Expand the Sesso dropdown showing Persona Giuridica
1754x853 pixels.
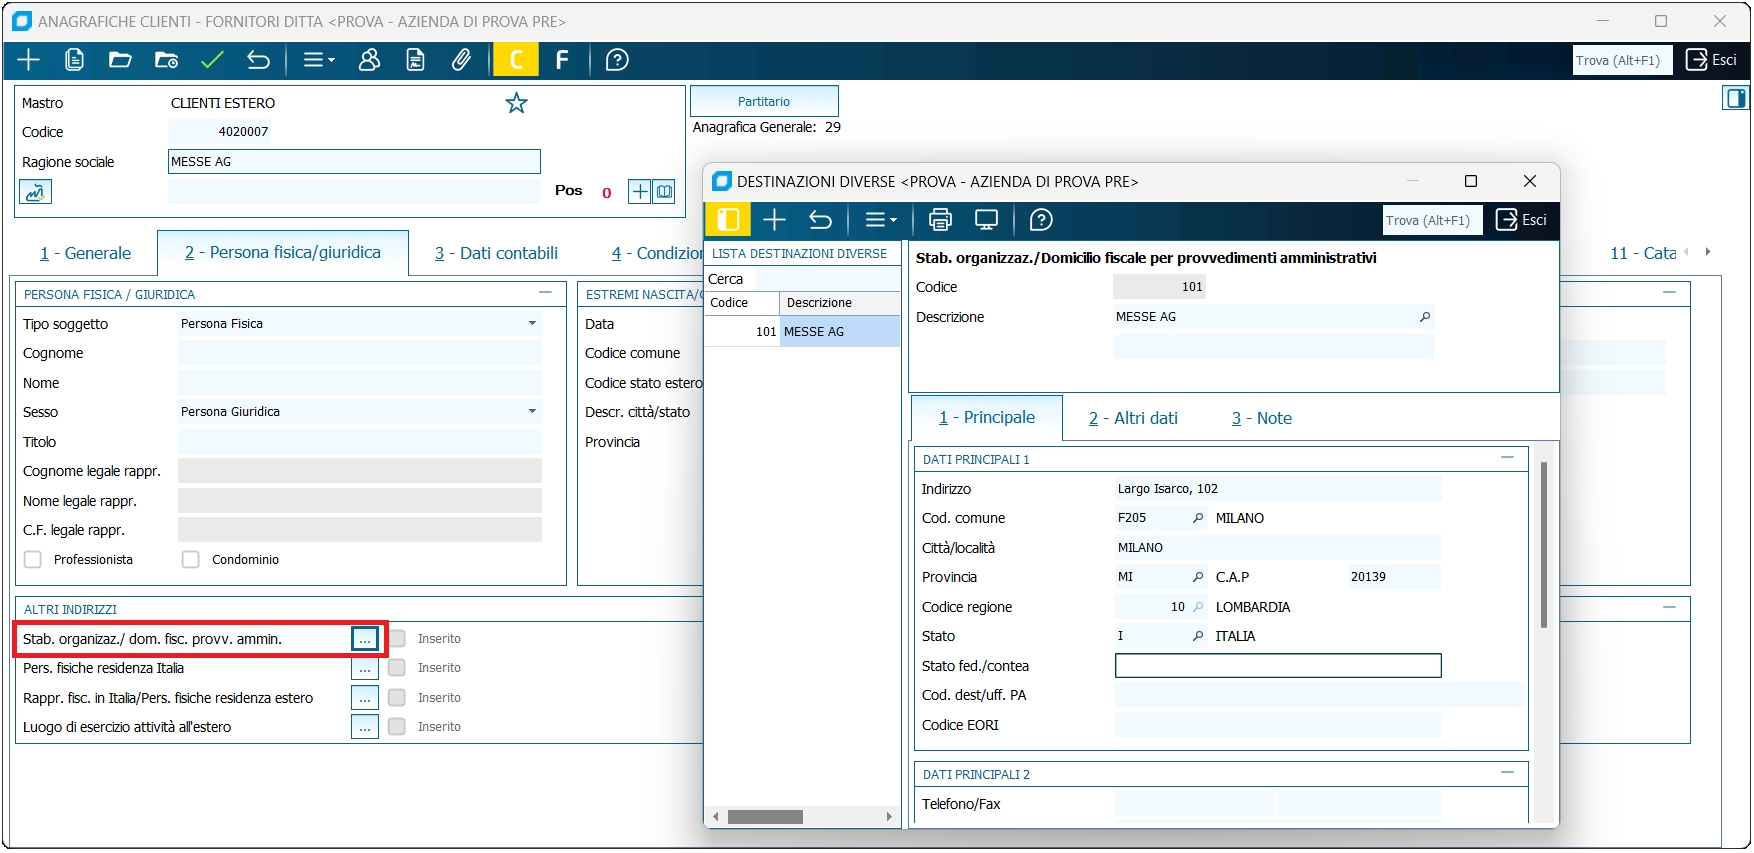coord(532,412)
